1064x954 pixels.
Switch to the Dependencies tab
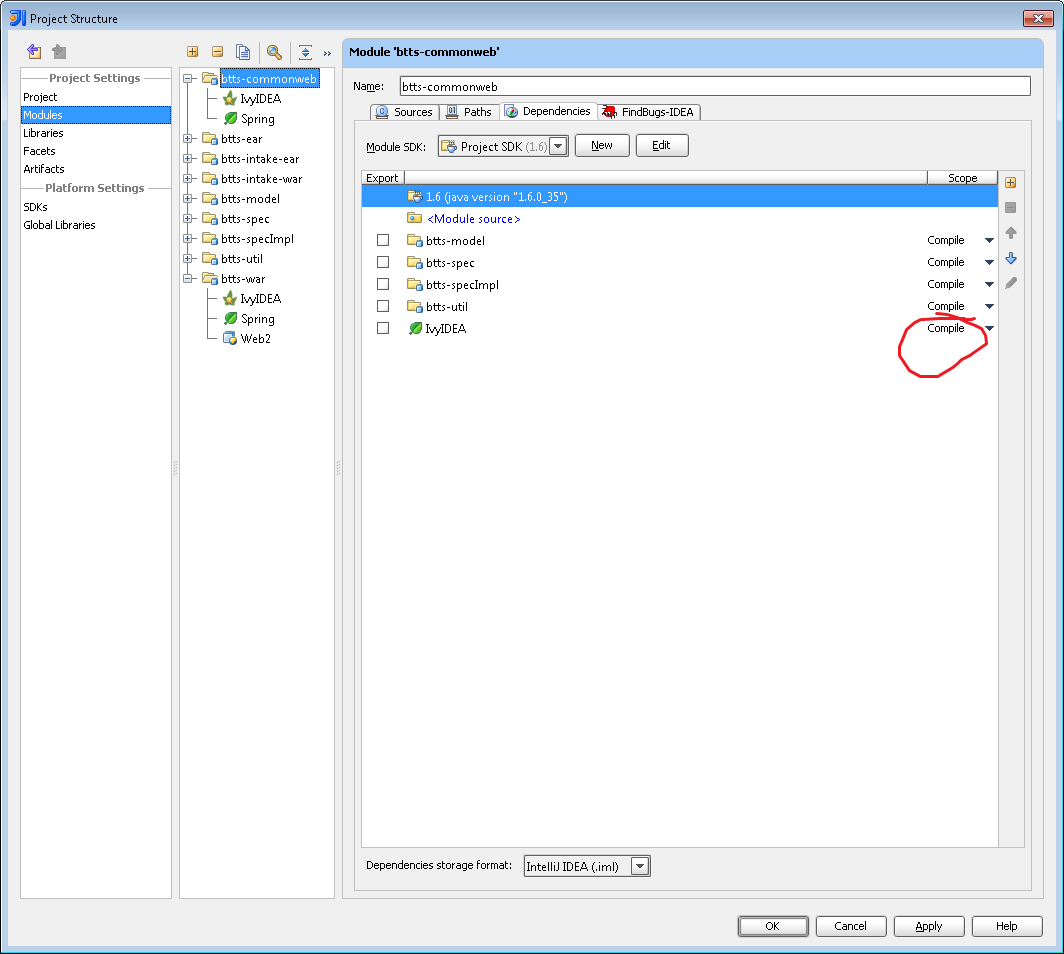click(548, 111)
